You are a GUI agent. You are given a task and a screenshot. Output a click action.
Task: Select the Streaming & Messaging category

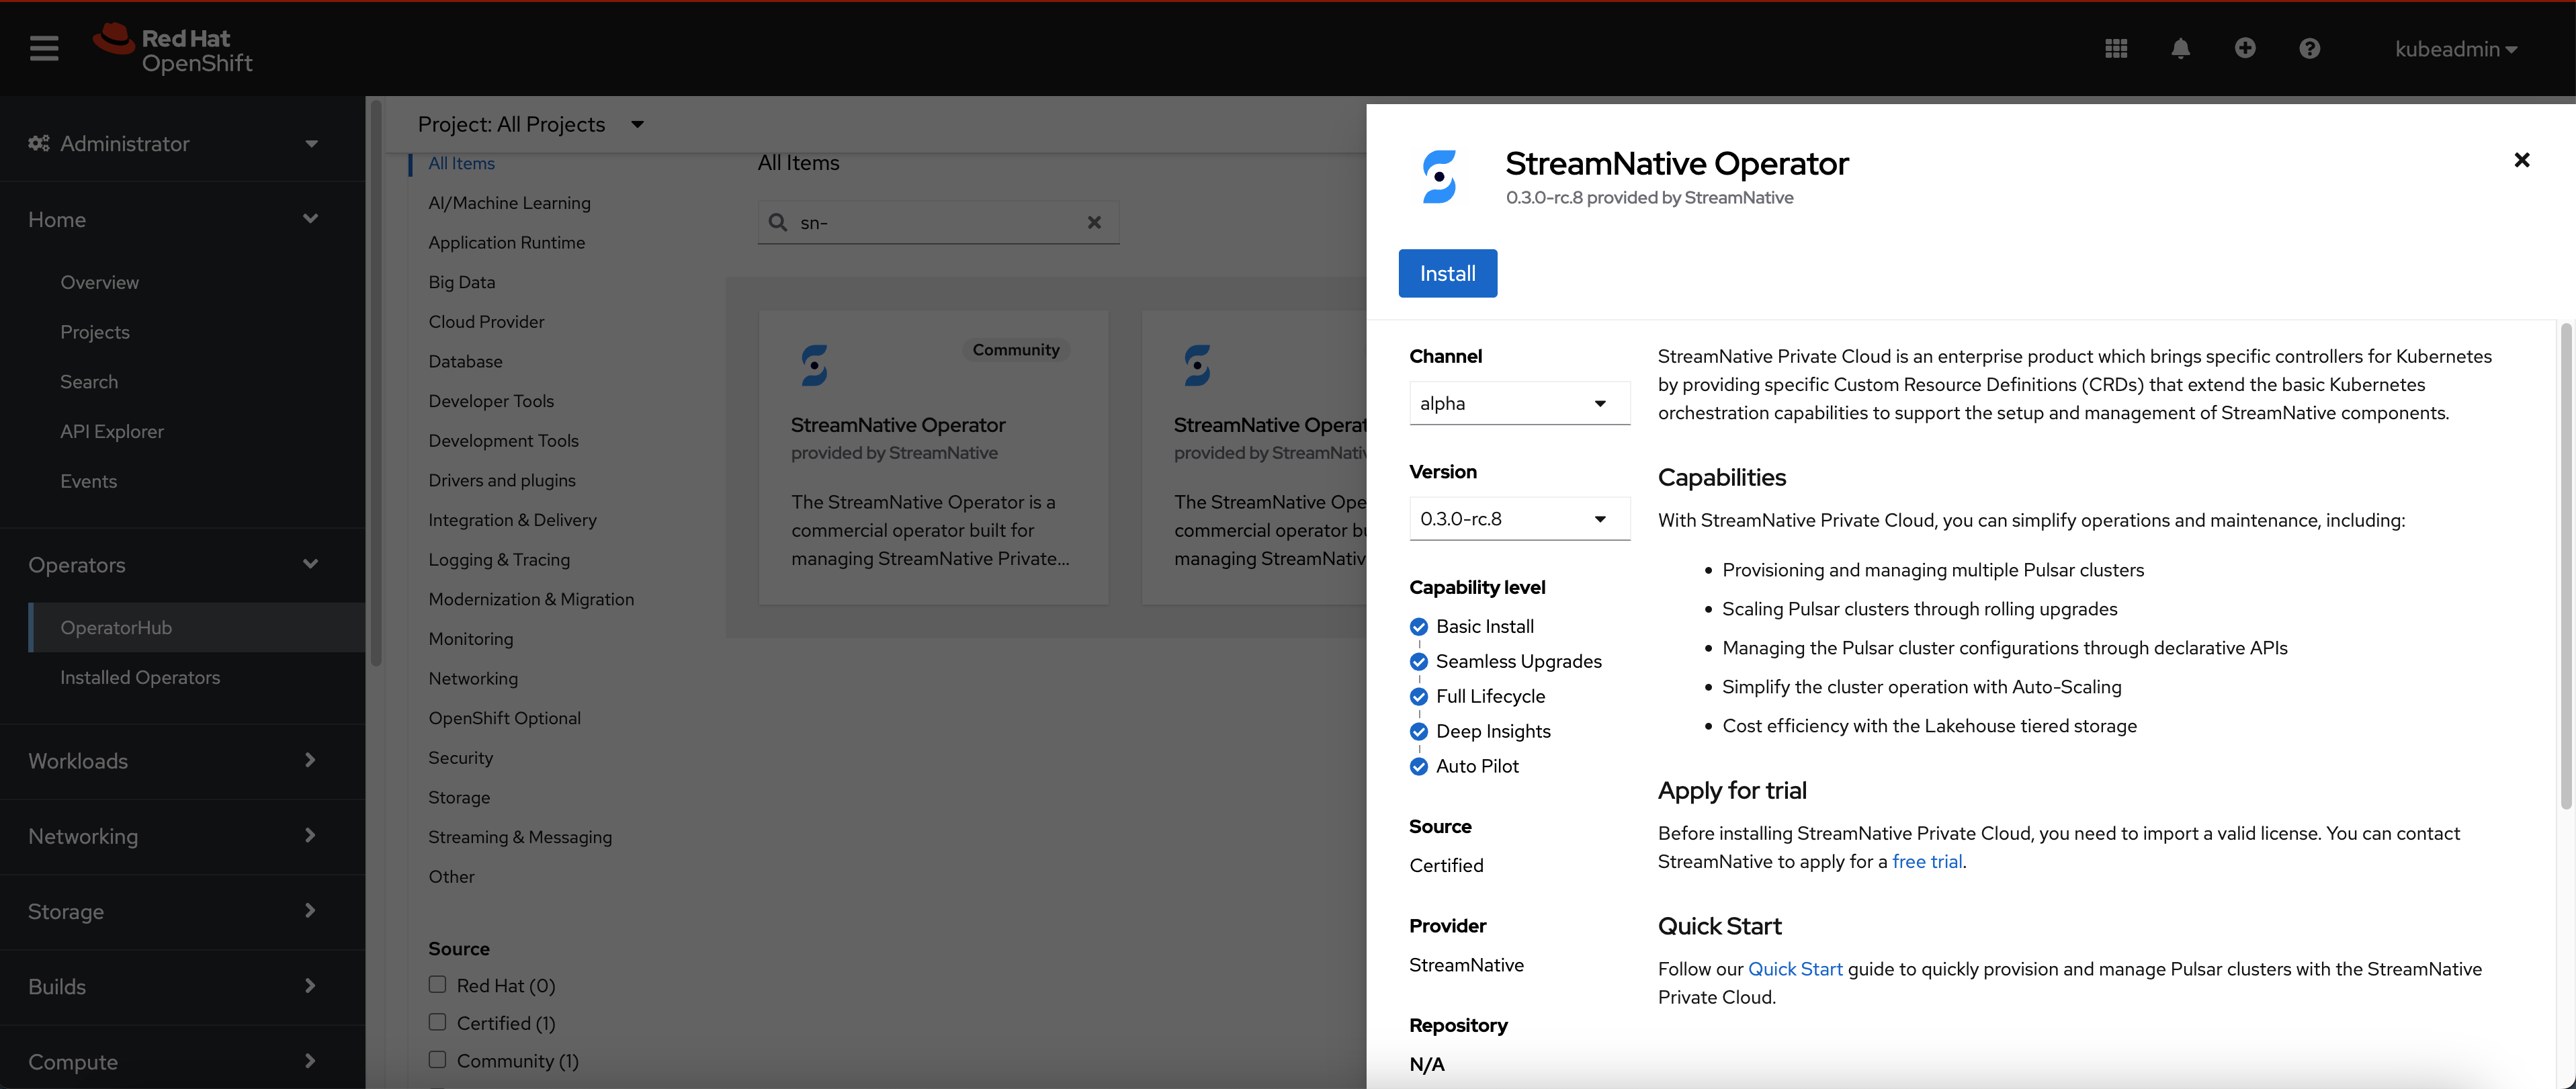520,837
